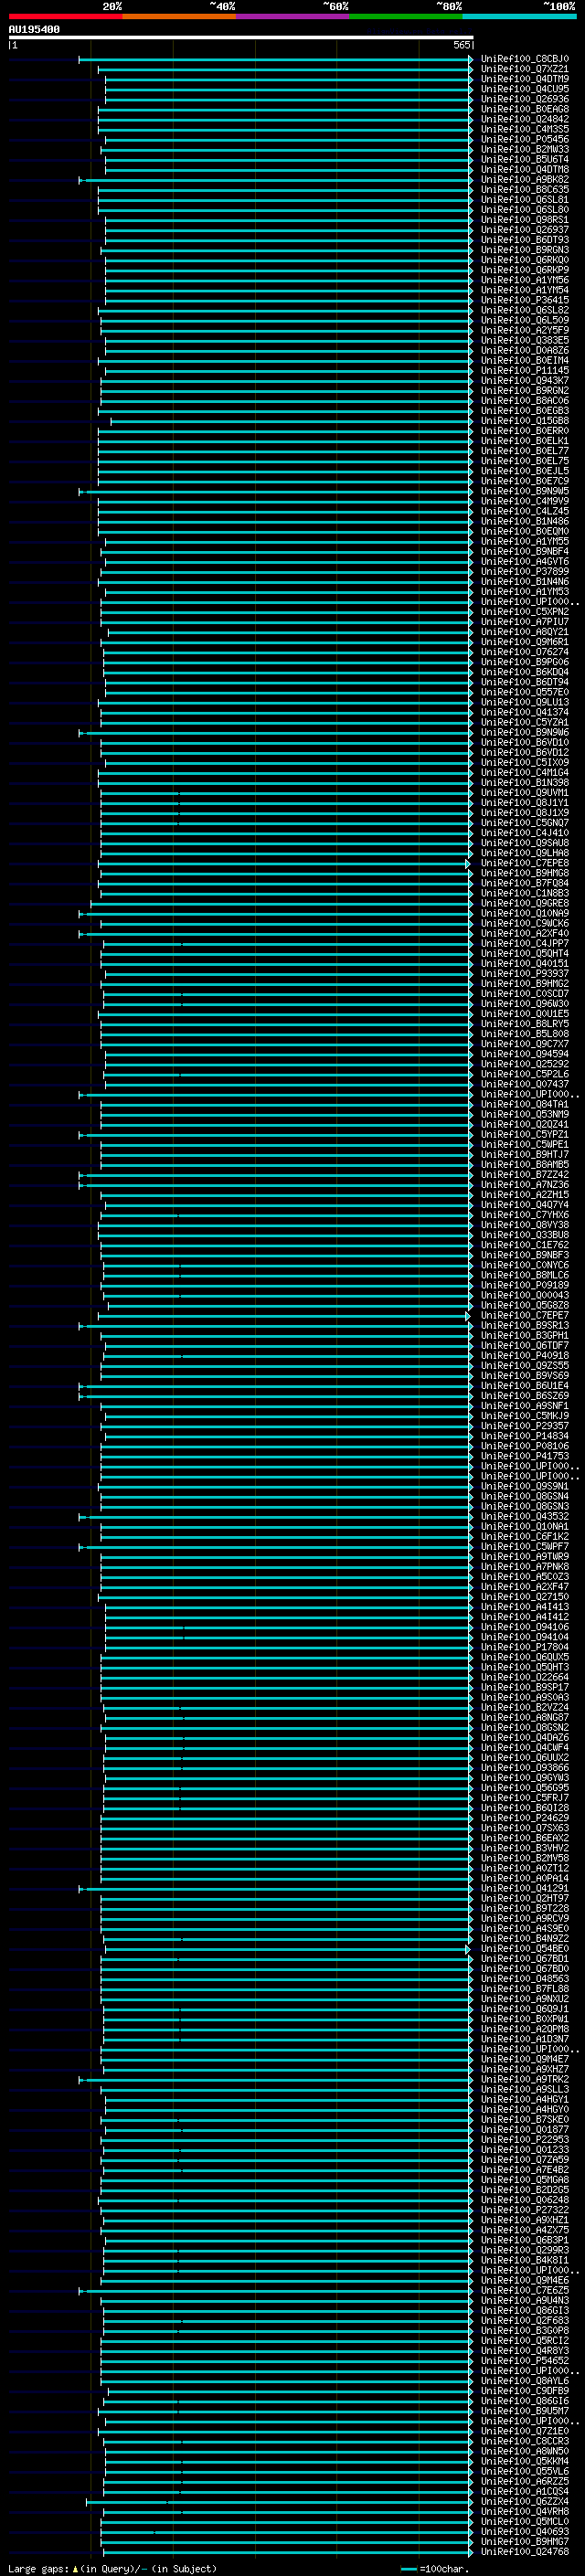Select hit label UniRef100_C7YHX6

[525, 1215]
